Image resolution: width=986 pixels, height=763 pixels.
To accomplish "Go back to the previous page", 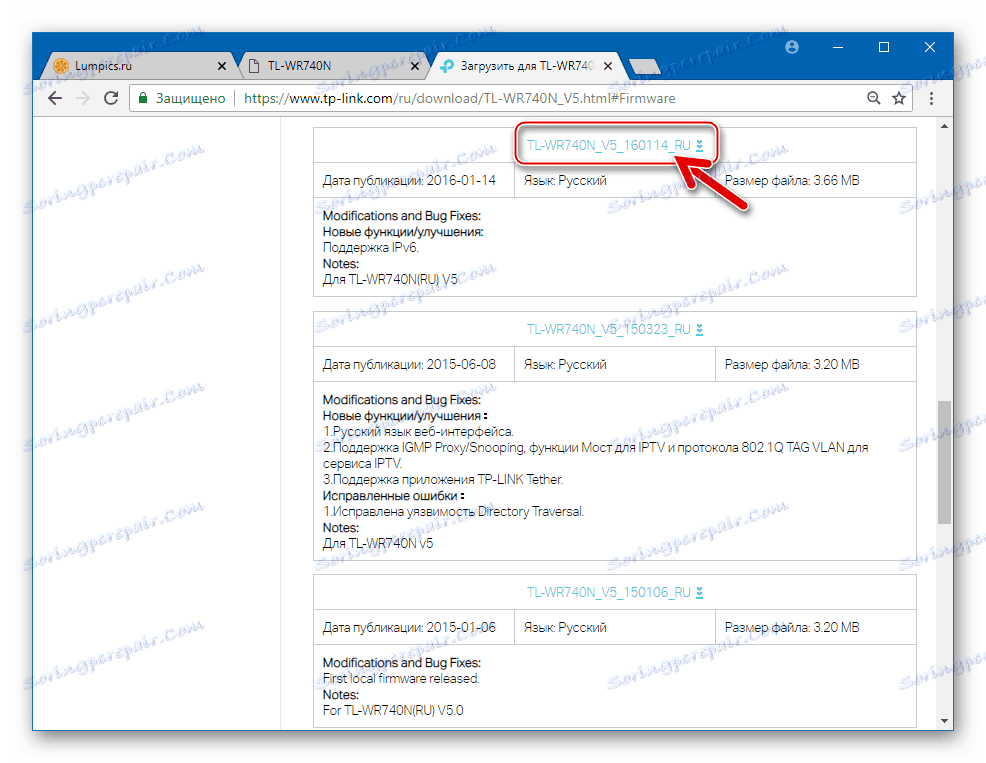I will pyautogui.click(x=55, y=98).
